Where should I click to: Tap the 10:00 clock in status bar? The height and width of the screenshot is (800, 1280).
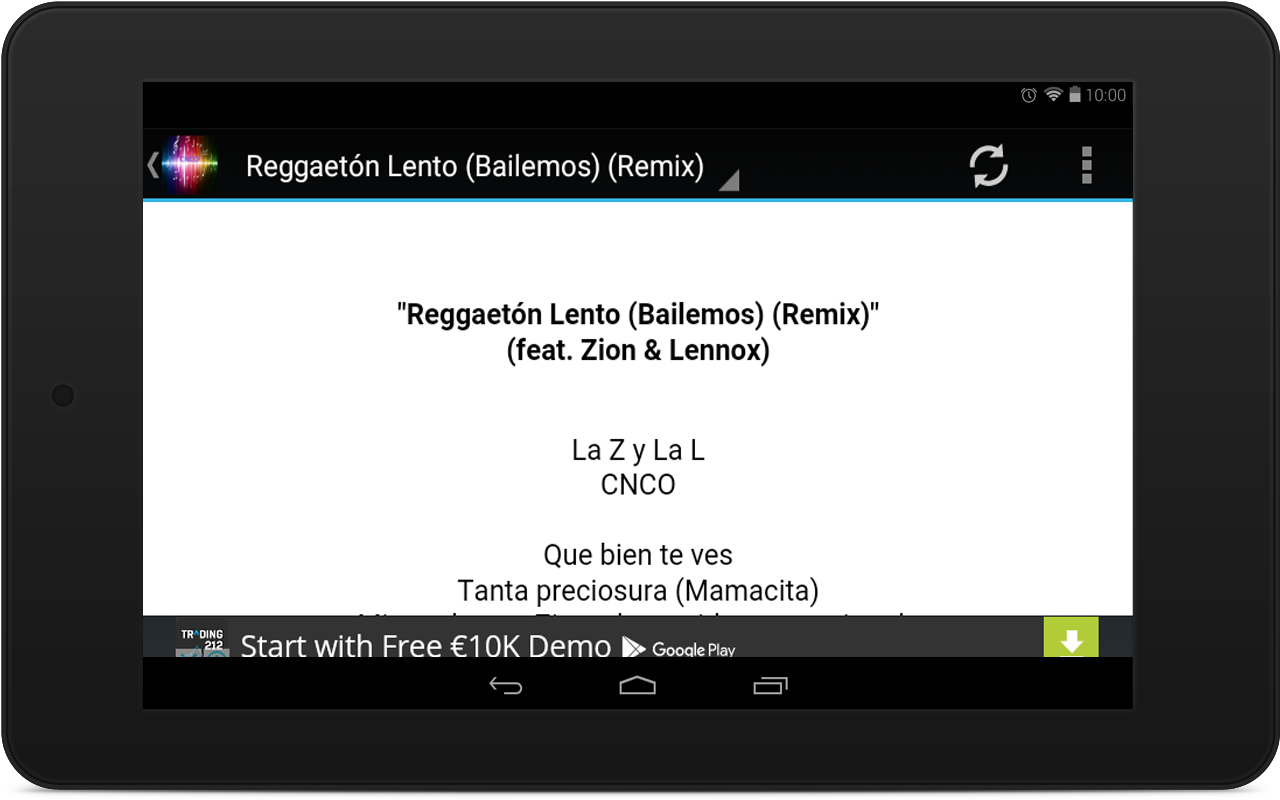tap(1106, 95)
